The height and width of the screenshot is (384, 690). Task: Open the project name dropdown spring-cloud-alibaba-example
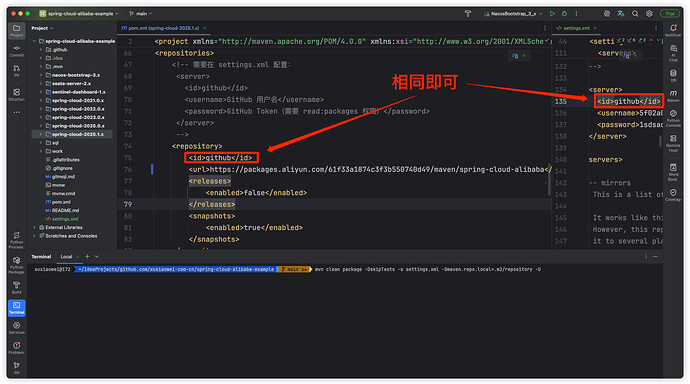[79, 14]
